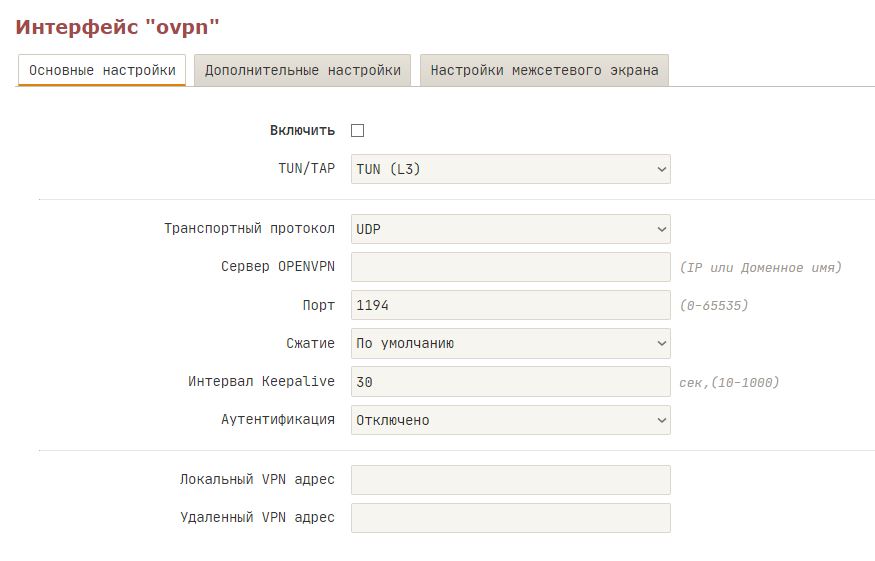875x561 pixels.
Task: Open Настройки межсетевого экрана tab
Action: (x=544, y=70)
